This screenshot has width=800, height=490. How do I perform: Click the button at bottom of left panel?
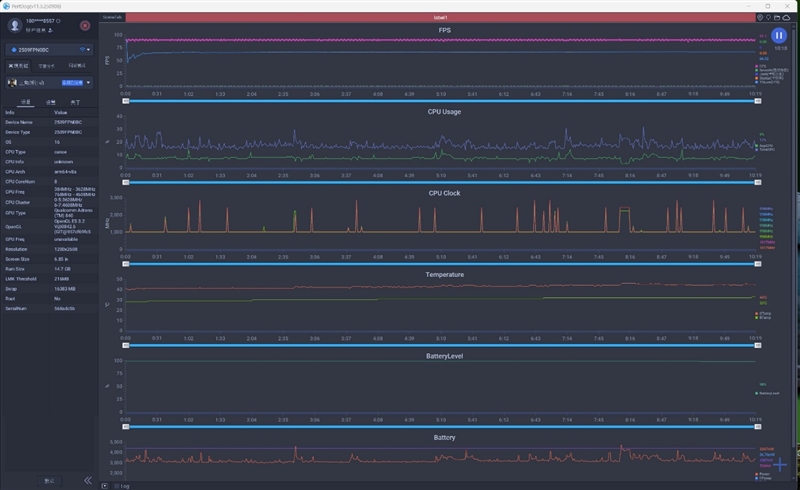coord(50,480)
